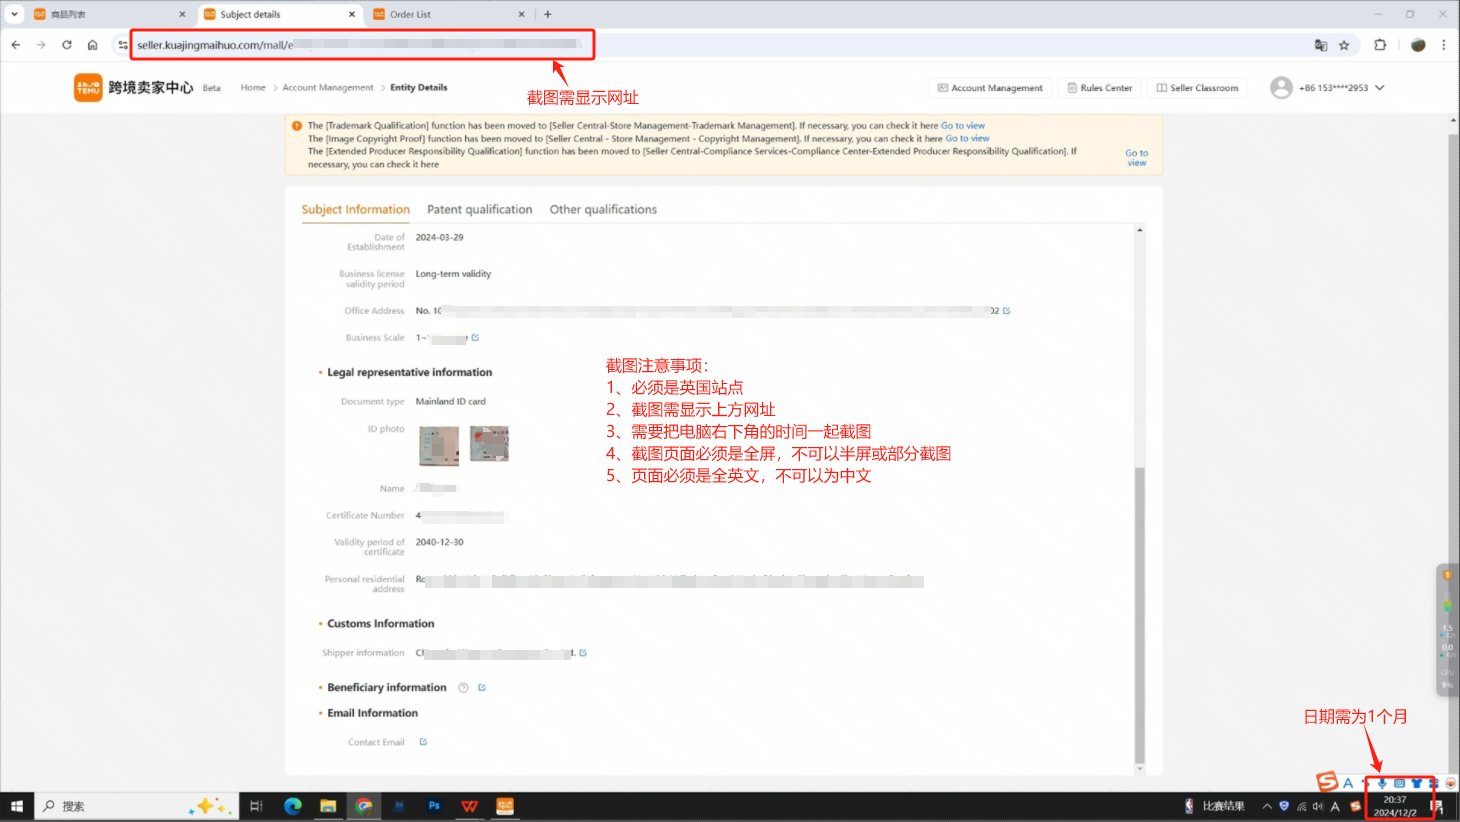Screen dimensions: 1460x822
Task: Click Account Management in the breadcrumb
Action: (328, 88)
